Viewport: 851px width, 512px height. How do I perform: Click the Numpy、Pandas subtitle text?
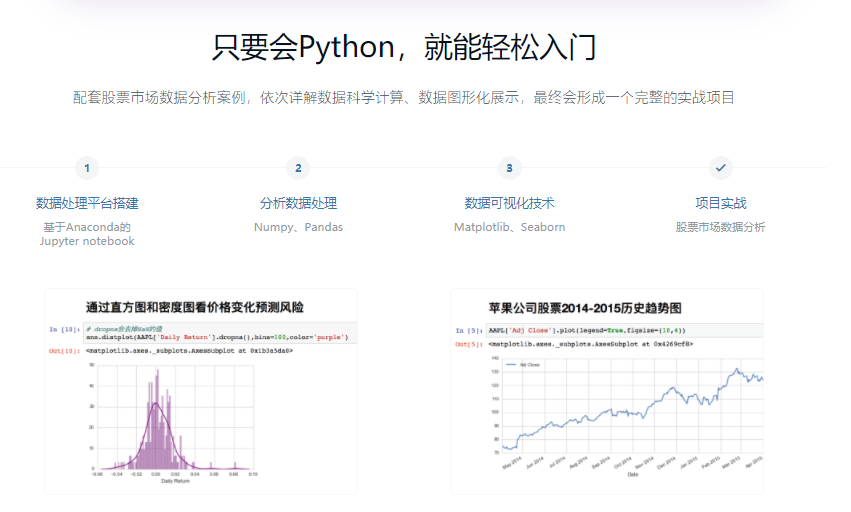coord(298,227)
